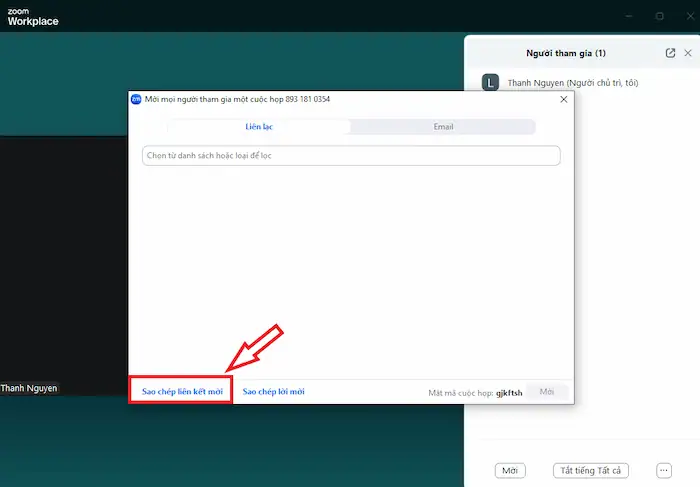Maximize the Zoom Workplace window
The height and width of the screenshot is (487, 700).
(x=659, y=16)
